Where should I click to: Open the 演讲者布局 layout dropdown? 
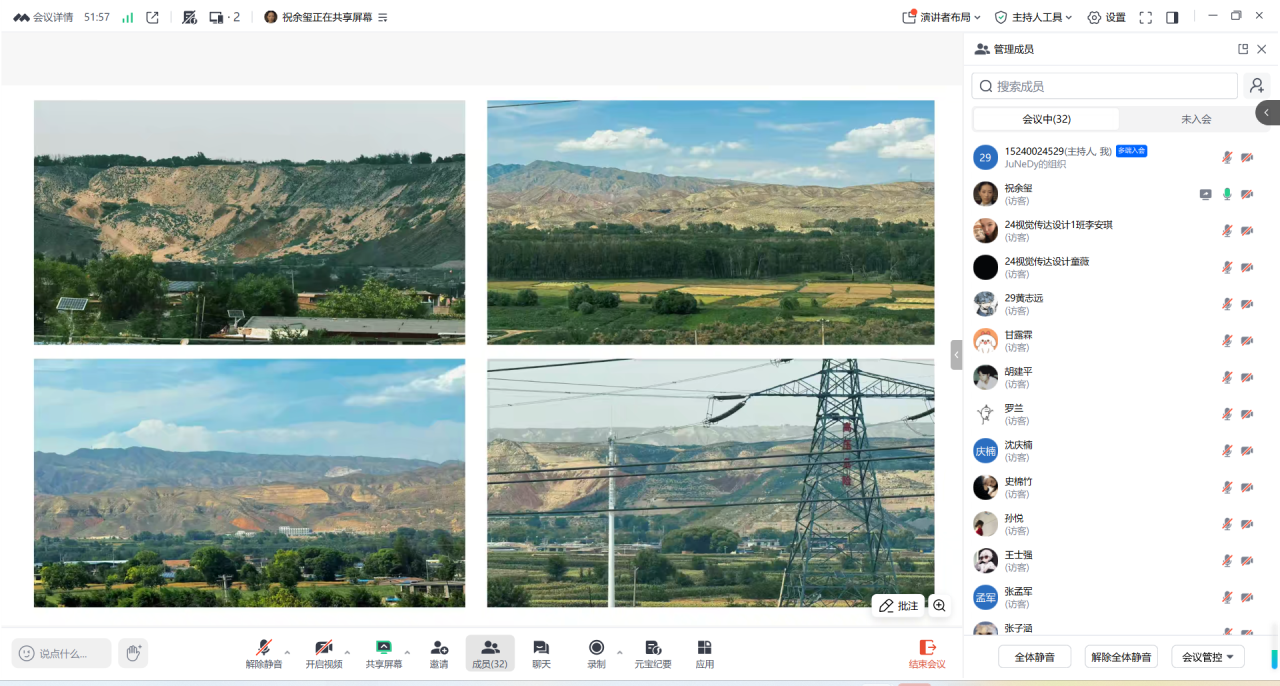click(x=941, y=17)
